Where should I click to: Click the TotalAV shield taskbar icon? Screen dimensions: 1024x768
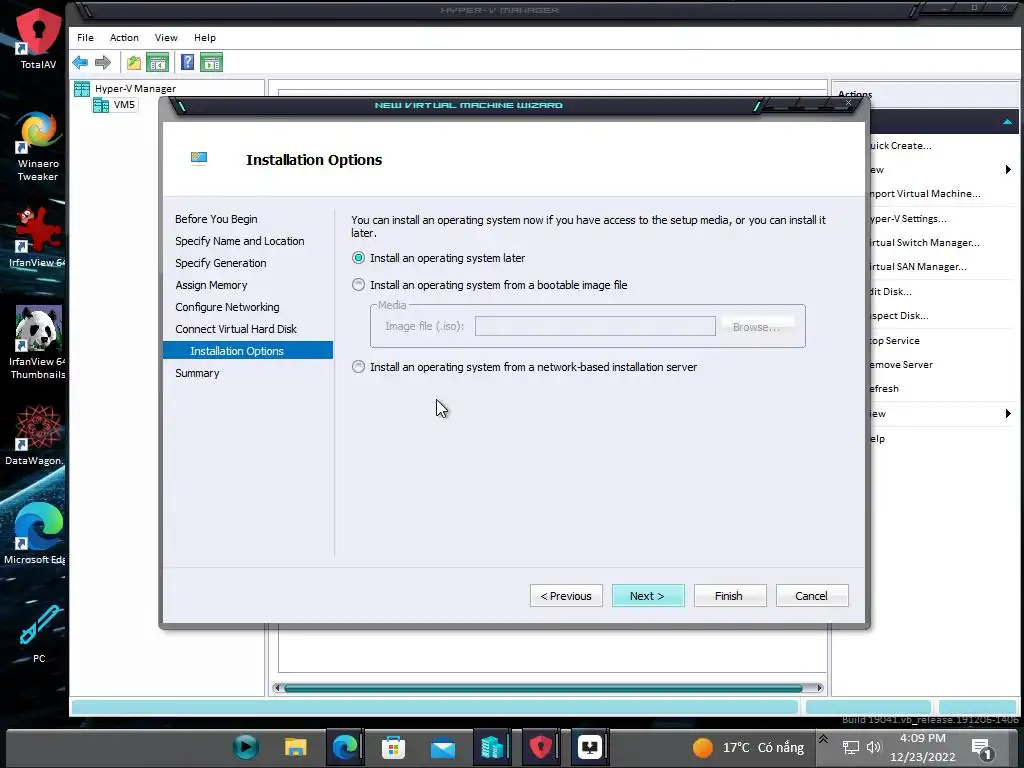(x=541, y=746)
